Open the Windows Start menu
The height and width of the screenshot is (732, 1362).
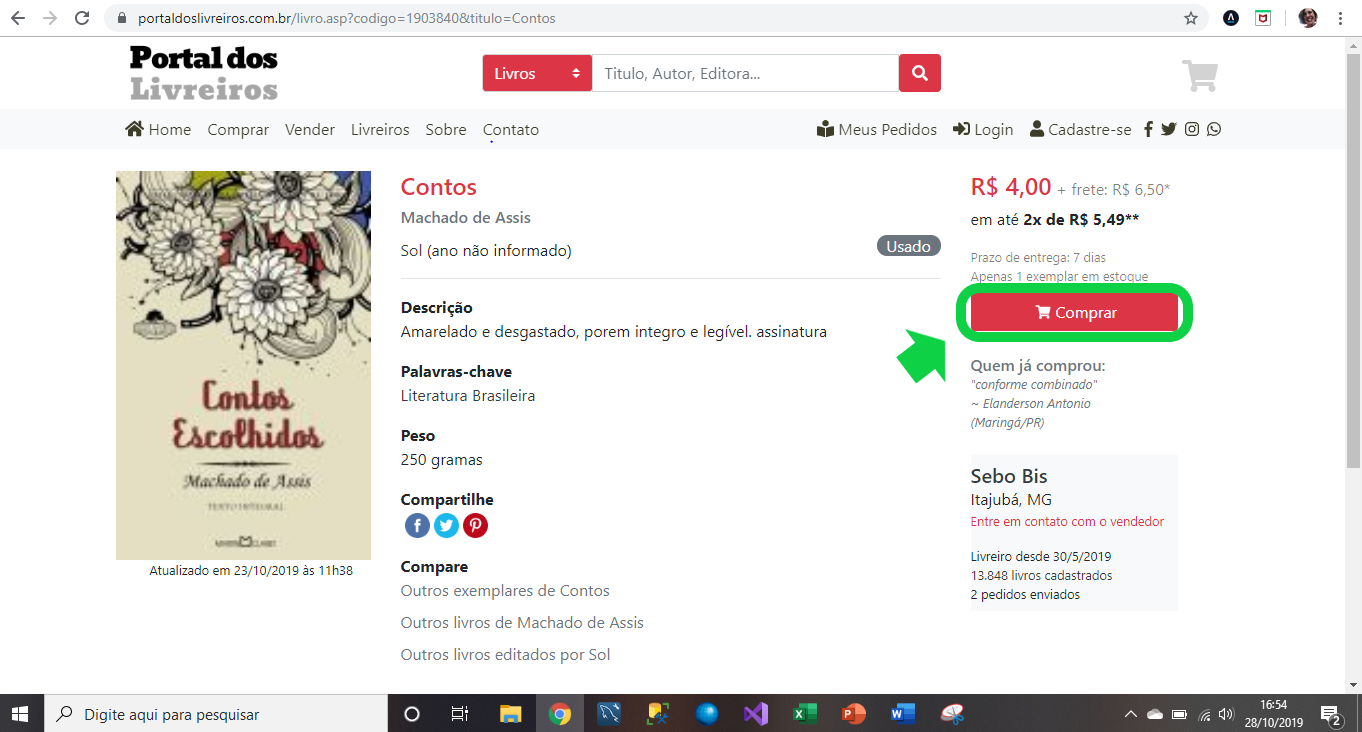21,714
